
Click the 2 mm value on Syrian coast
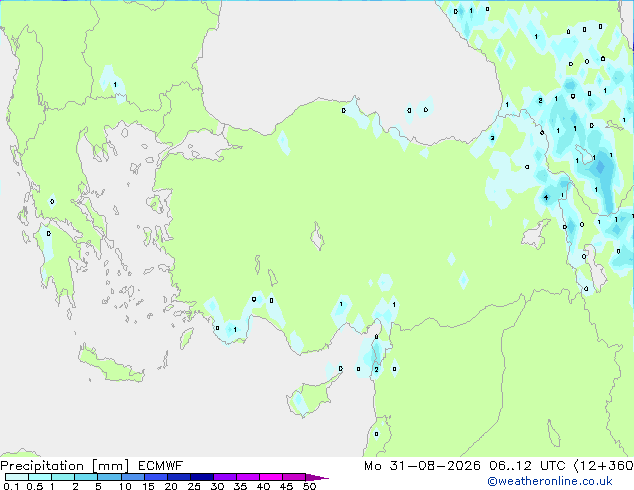click(376, 370)
